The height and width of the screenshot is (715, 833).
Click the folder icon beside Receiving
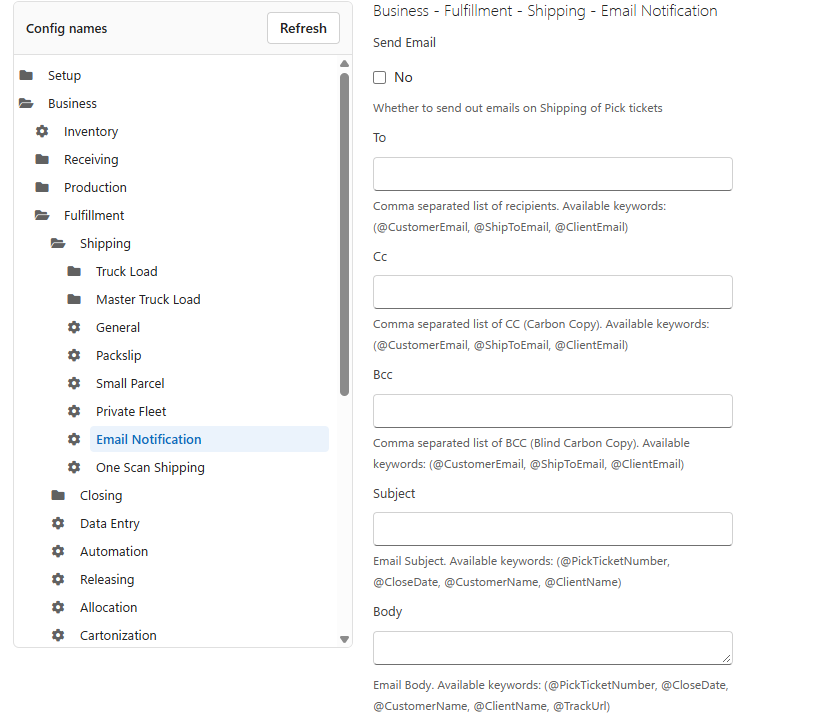[x=42, y=159]
